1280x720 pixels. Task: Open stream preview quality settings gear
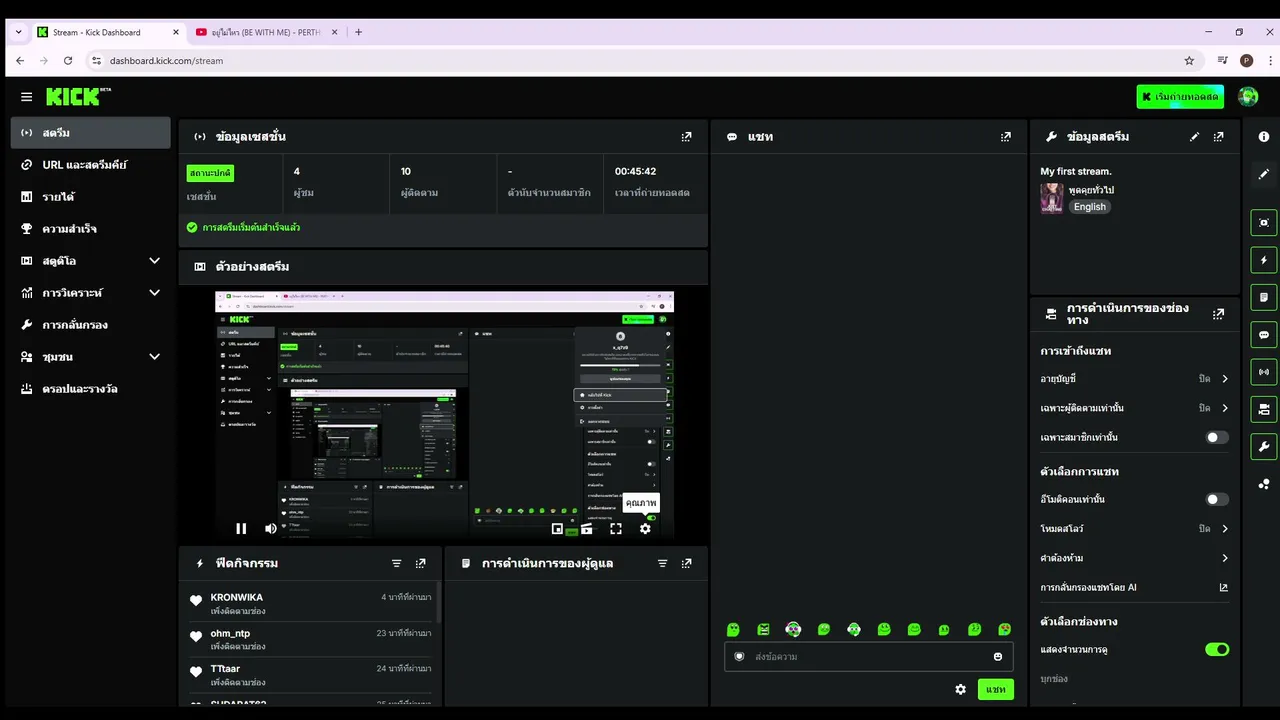645,529
